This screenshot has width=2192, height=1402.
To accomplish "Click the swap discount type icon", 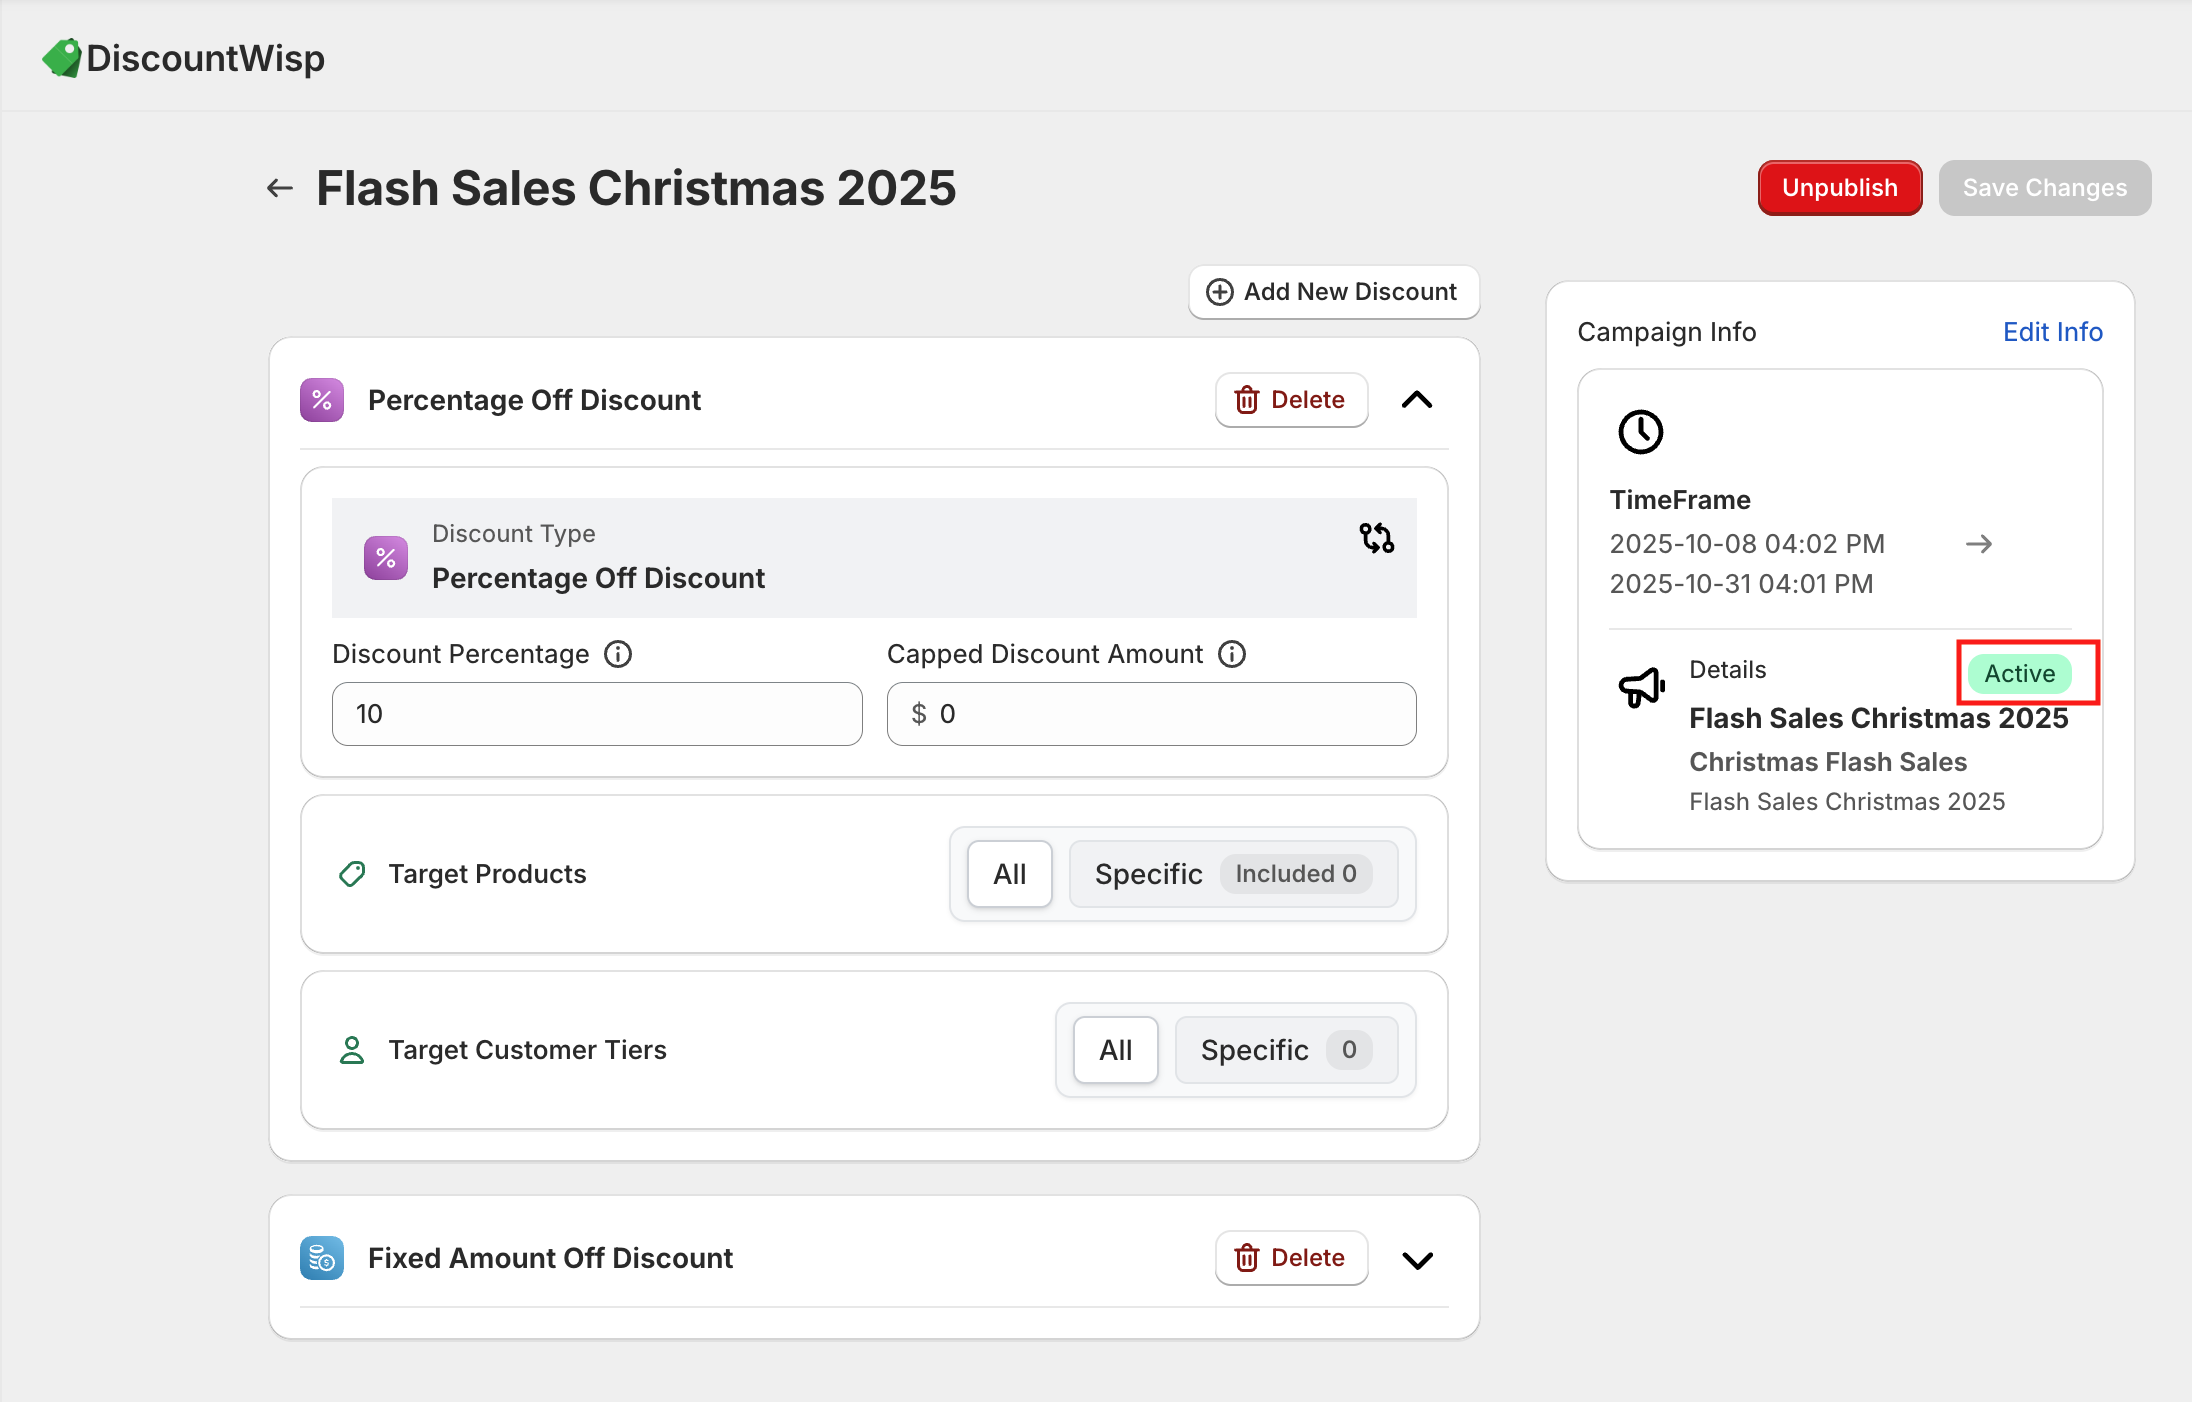I will click(1376, 538).
